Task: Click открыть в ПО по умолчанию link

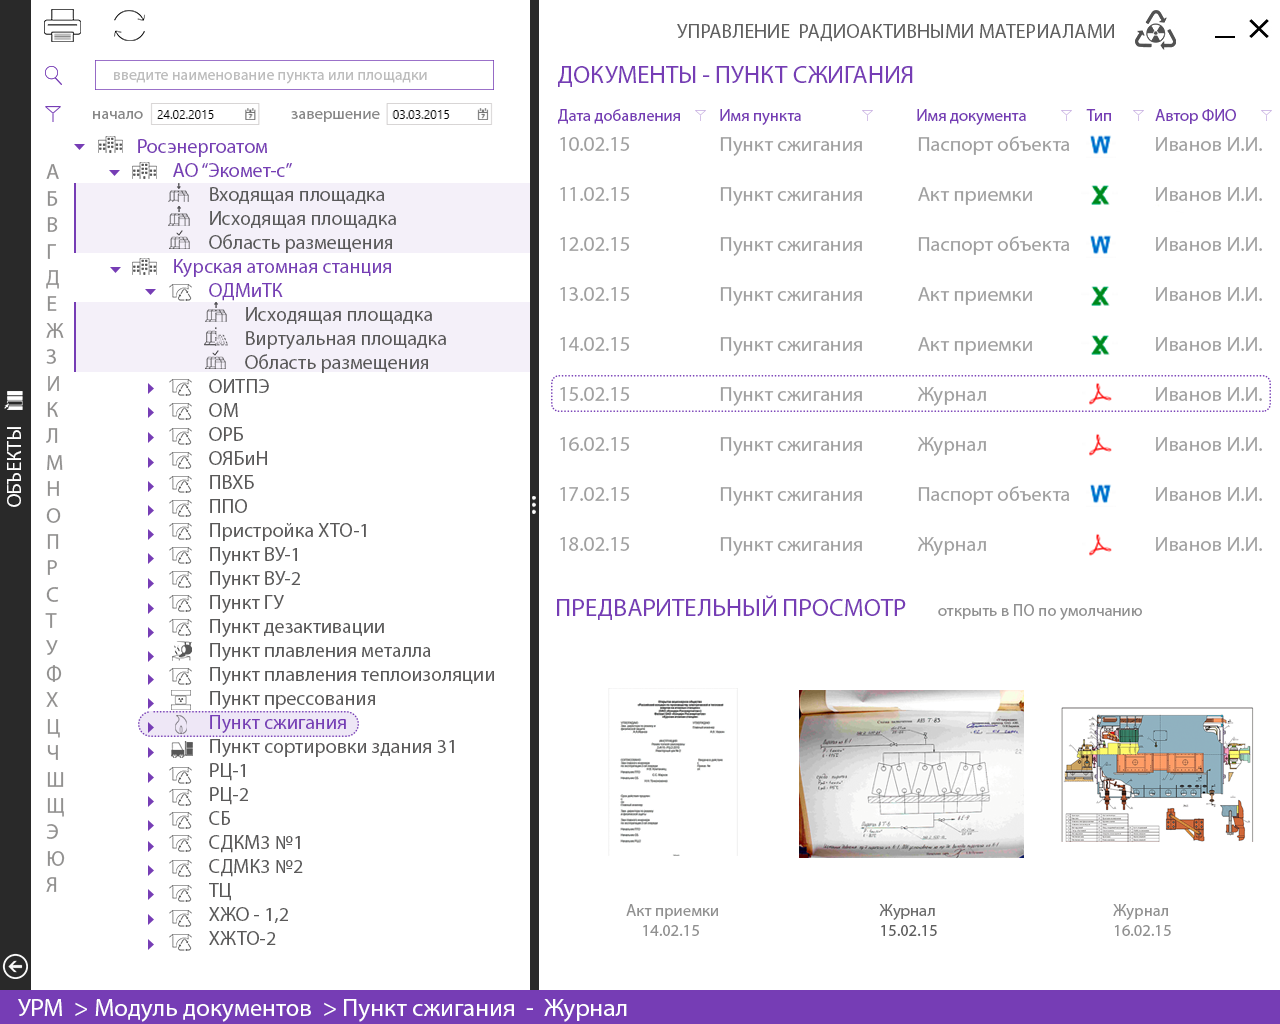Action: click(1040, 611)
